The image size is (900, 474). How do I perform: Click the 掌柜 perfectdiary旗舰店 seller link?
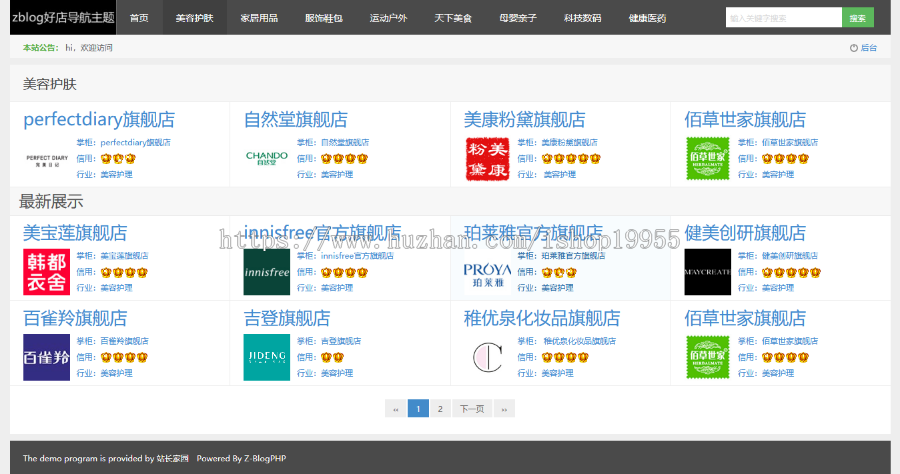[x=135, y=142]
